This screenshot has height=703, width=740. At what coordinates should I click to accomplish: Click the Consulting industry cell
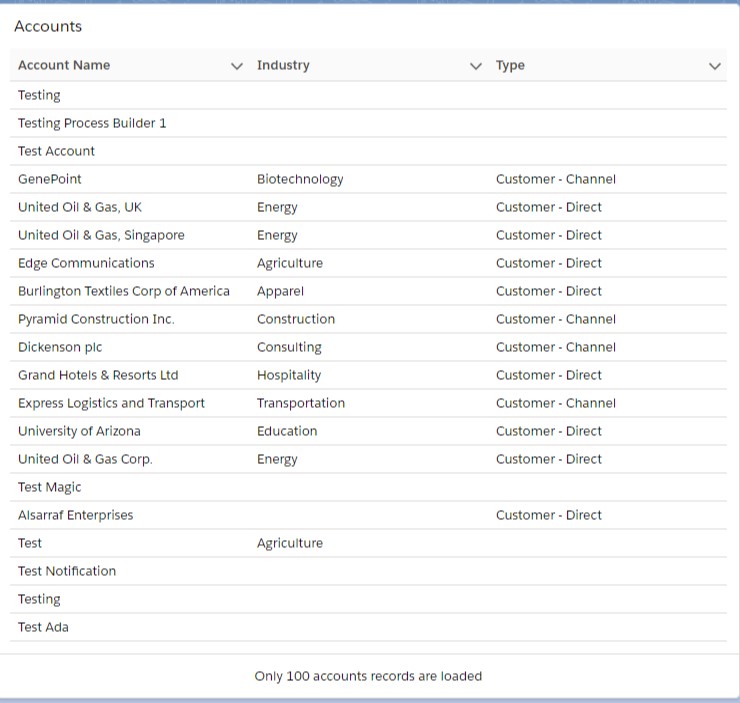[289, 347]
